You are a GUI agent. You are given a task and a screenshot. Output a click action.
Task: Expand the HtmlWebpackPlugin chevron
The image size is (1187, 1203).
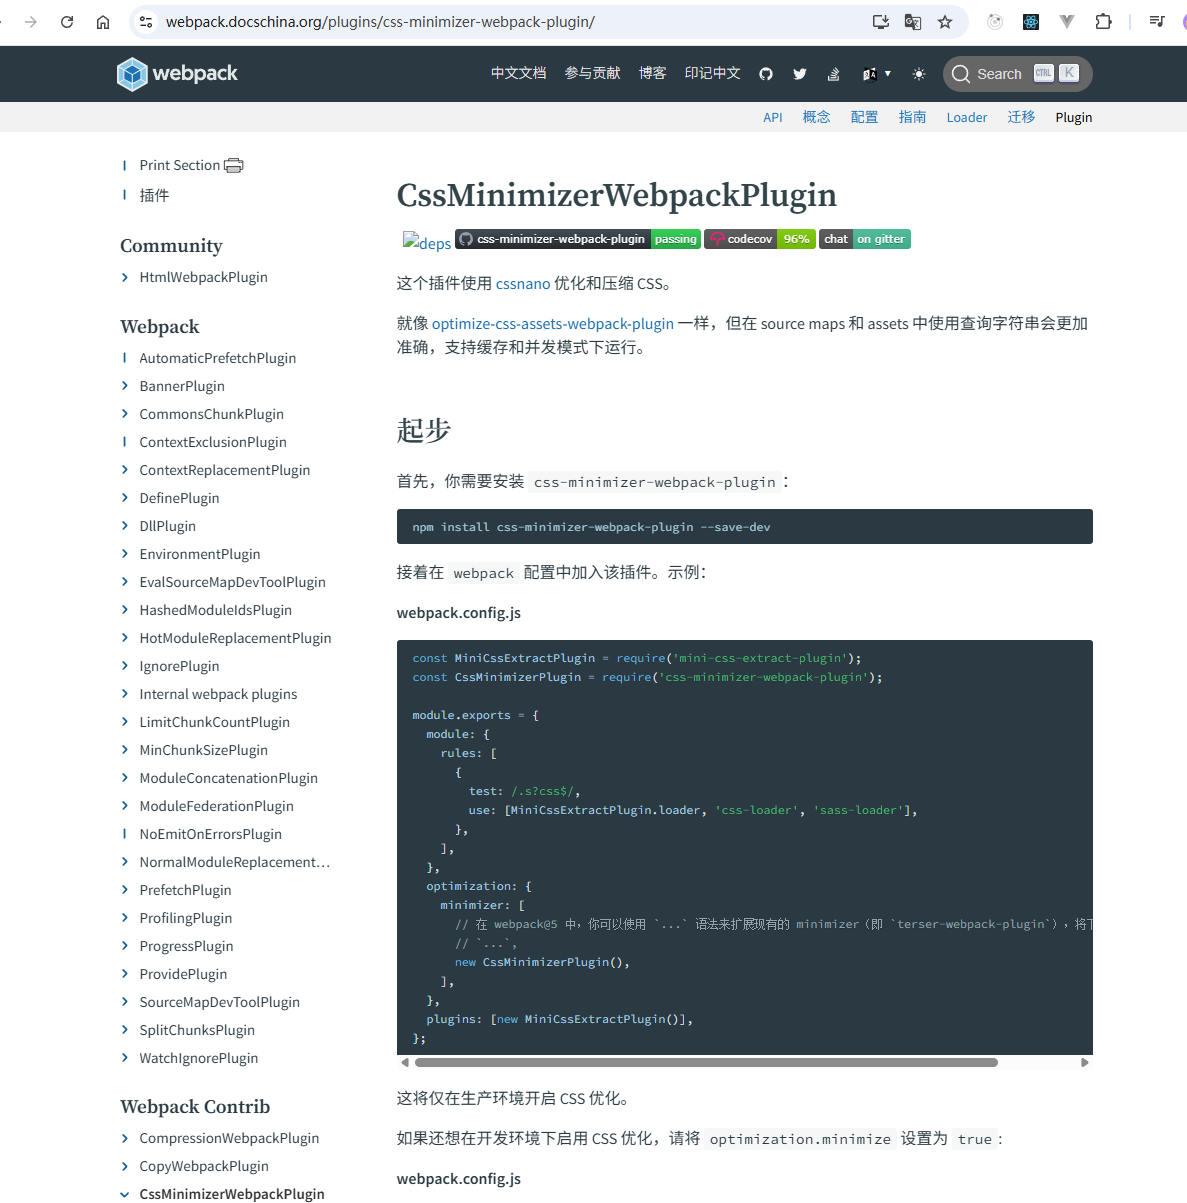pyautogui.click(x=125, y=278)
